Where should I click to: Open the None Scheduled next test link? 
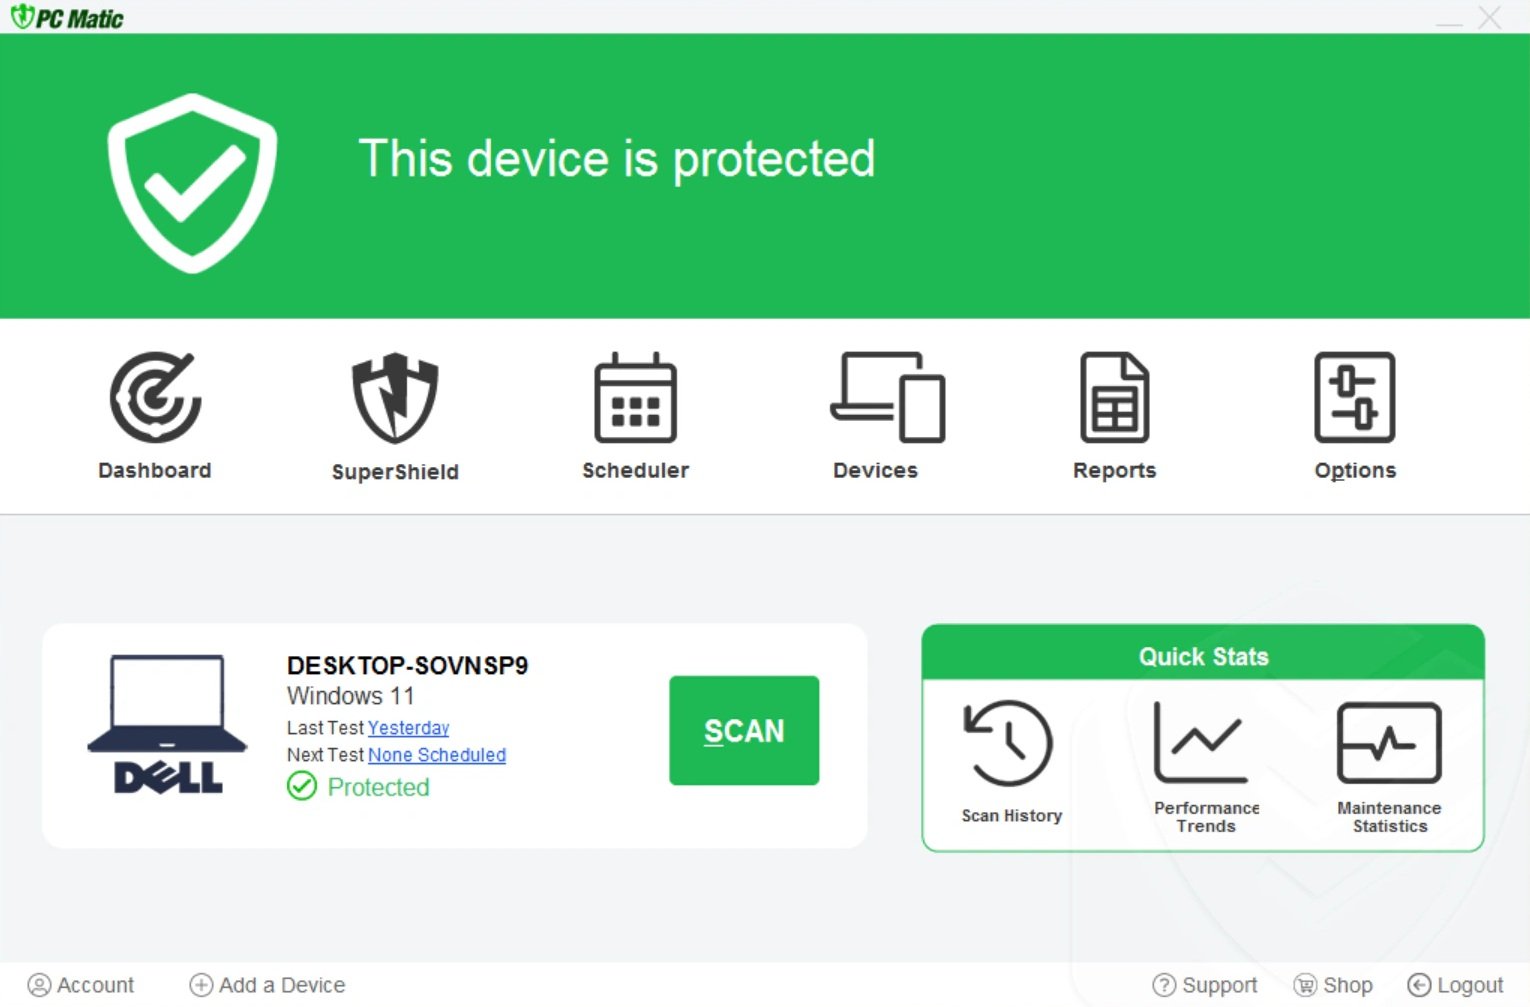[x=437, y=755]
